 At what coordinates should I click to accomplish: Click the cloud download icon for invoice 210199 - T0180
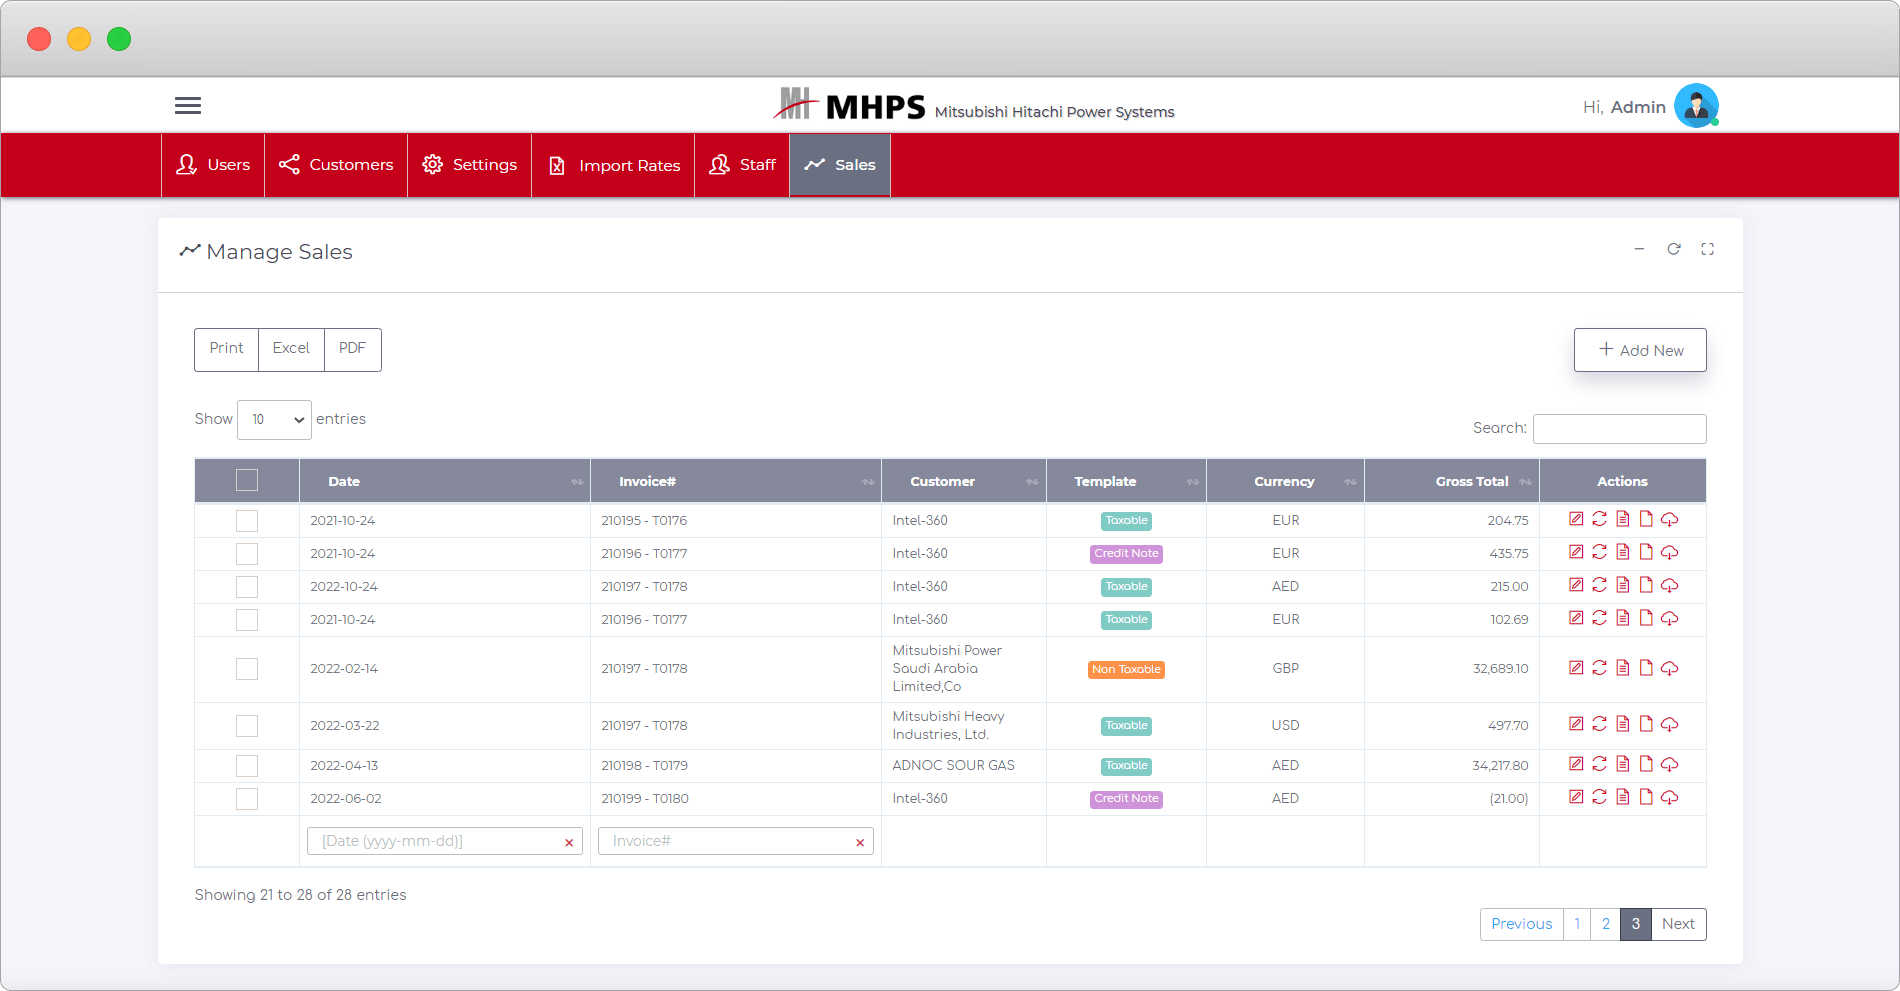click(x=1670, y=797)
